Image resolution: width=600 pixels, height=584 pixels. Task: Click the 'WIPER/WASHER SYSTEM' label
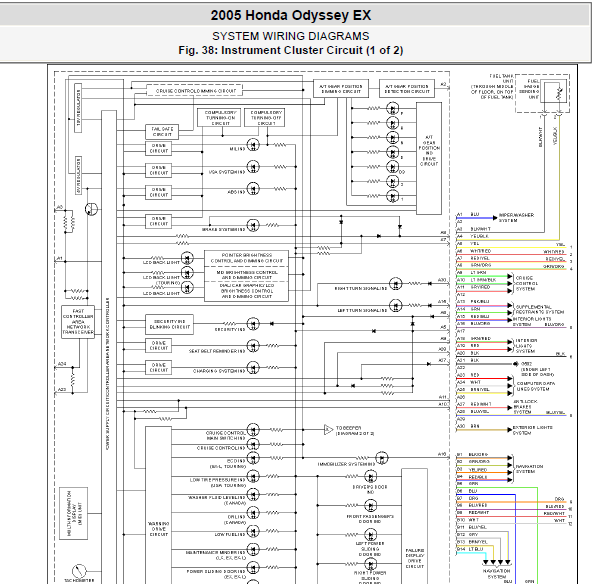coord(516,218)
